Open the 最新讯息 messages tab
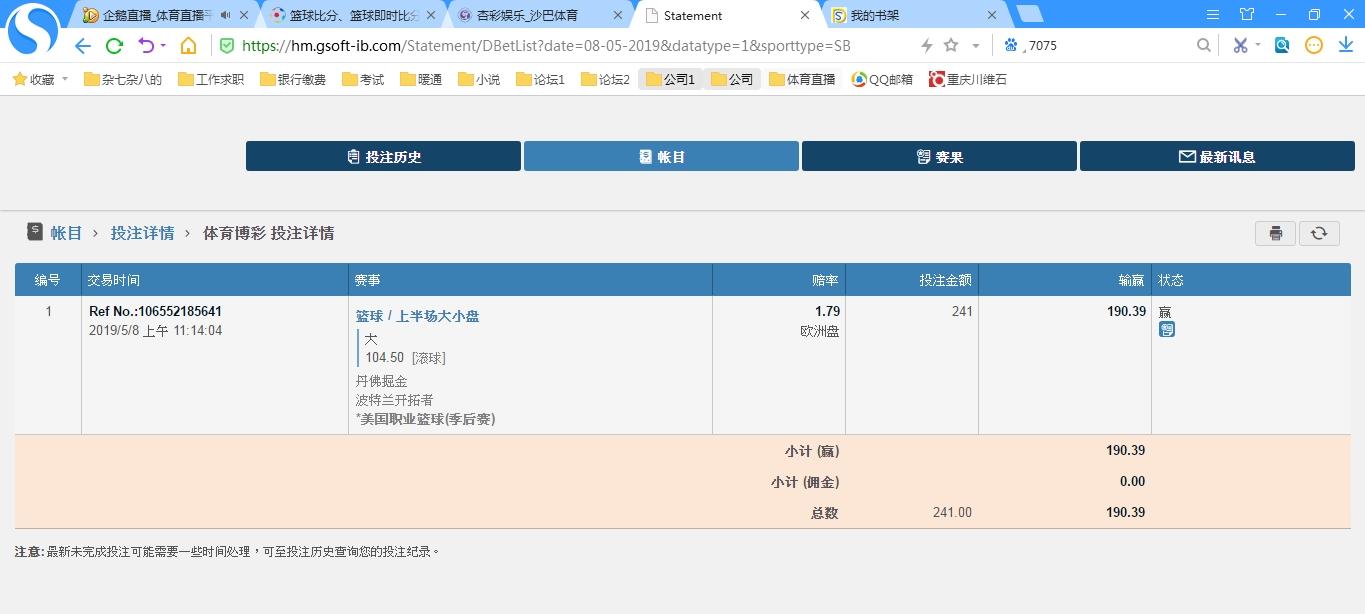 1217,156
